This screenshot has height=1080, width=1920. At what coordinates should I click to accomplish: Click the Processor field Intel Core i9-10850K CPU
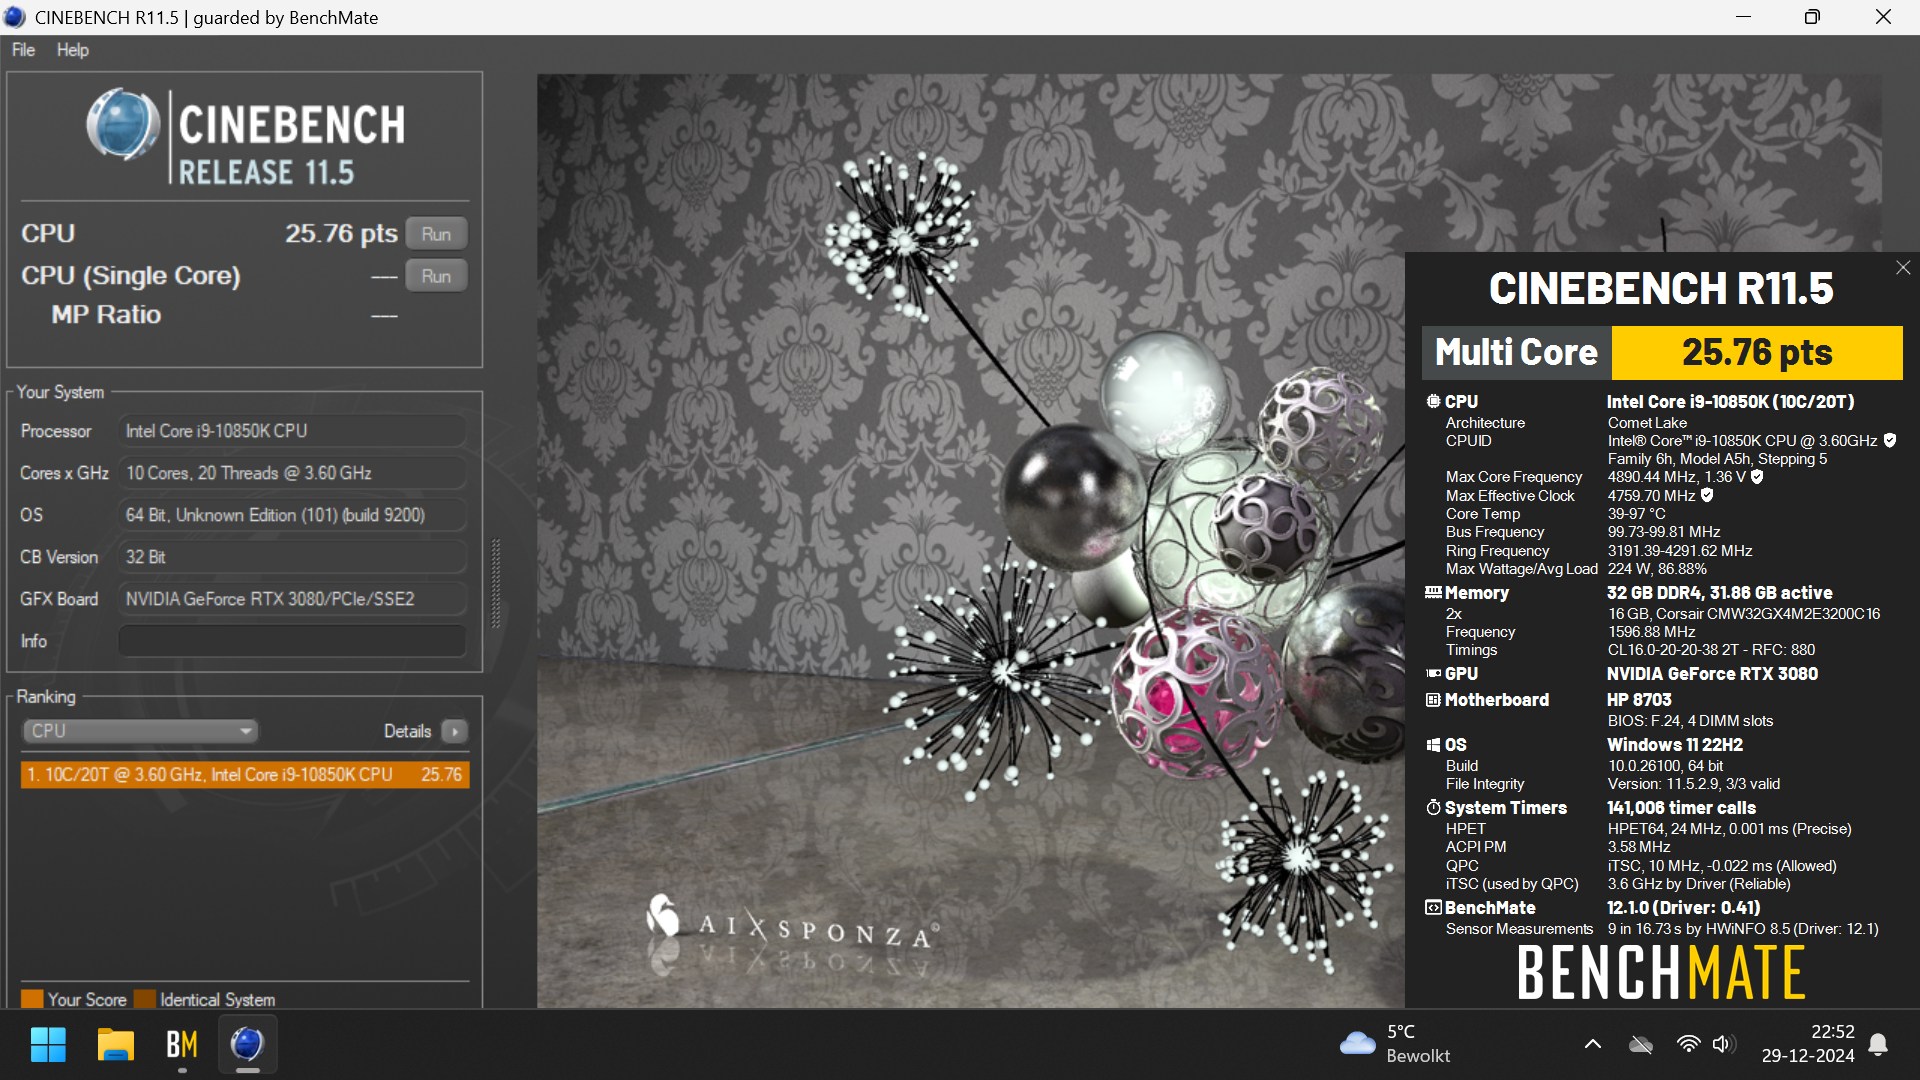click(292, 431)
